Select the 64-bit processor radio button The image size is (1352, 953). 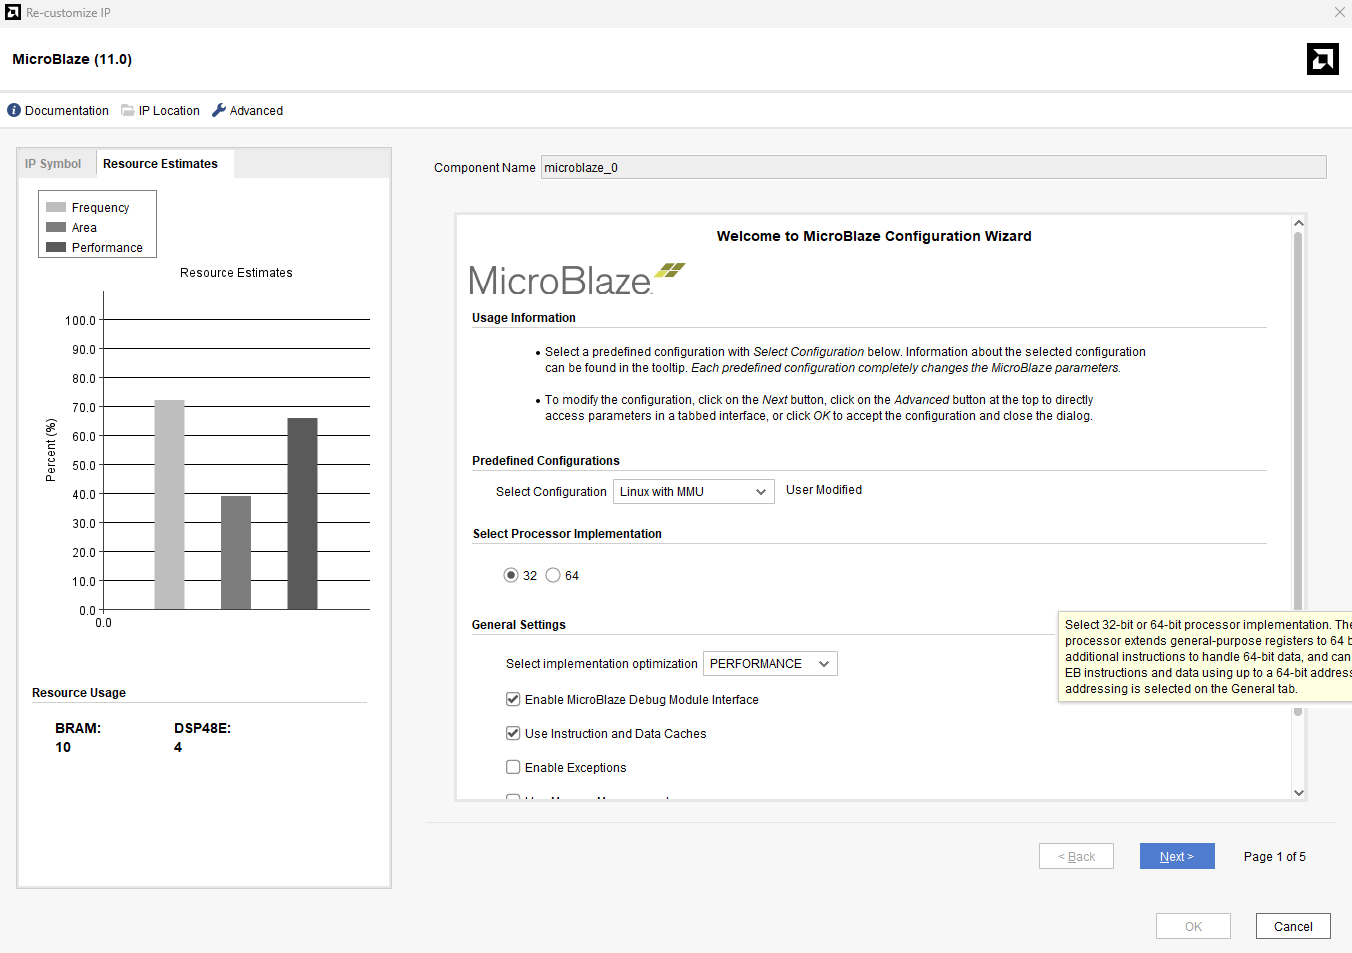pyautogui.click(x=553, y=576)
